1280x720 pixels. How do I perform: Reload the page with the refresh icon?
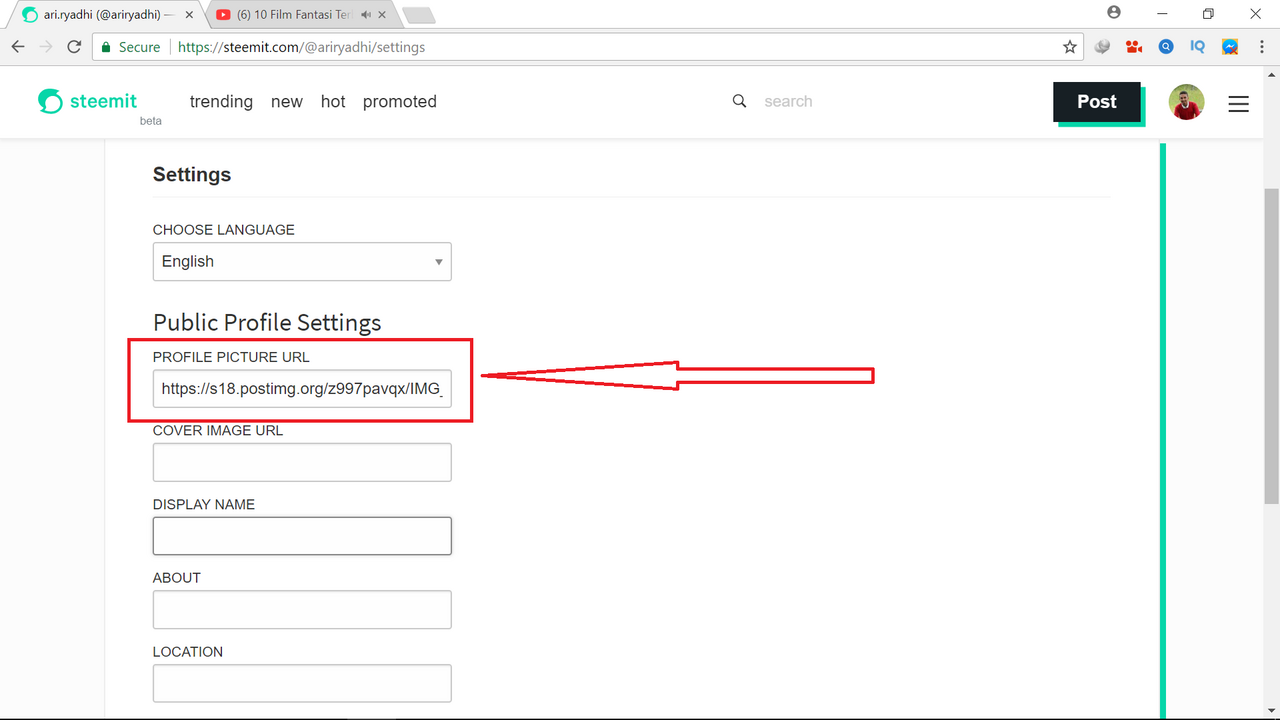pos(74,47)
